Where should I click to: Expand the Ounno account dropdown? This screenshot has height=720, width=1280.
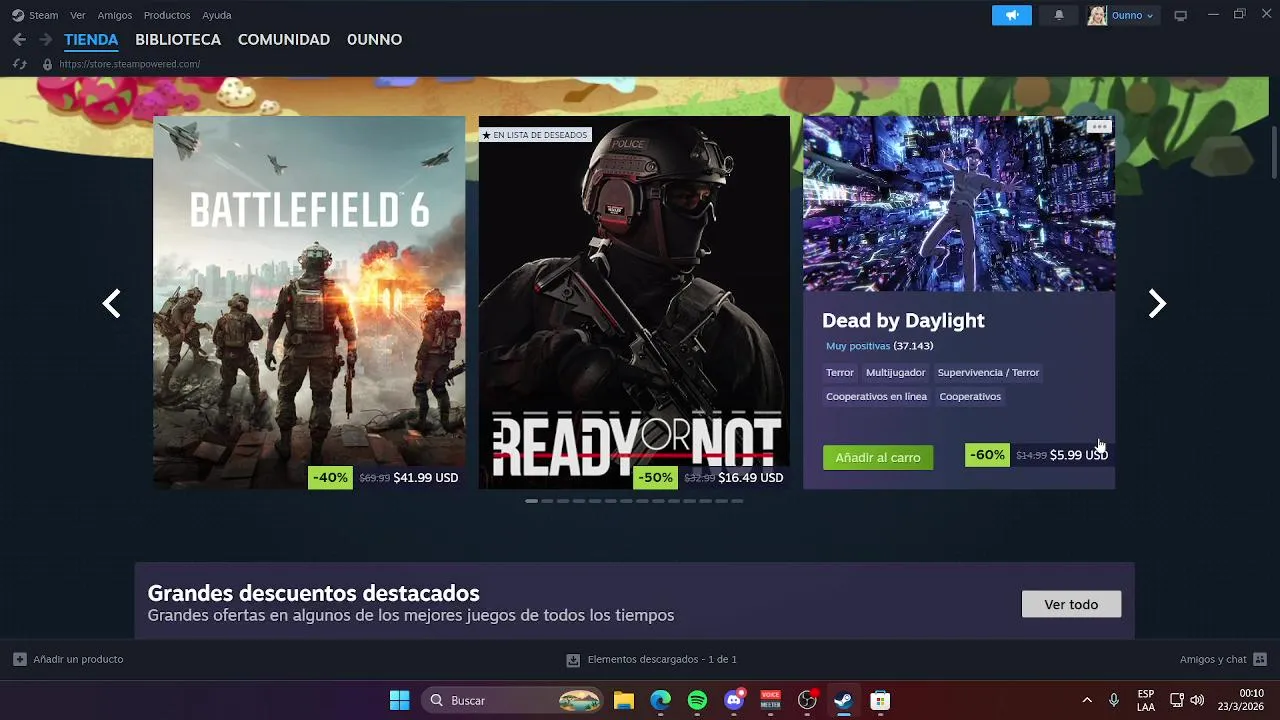point(1133,15)
